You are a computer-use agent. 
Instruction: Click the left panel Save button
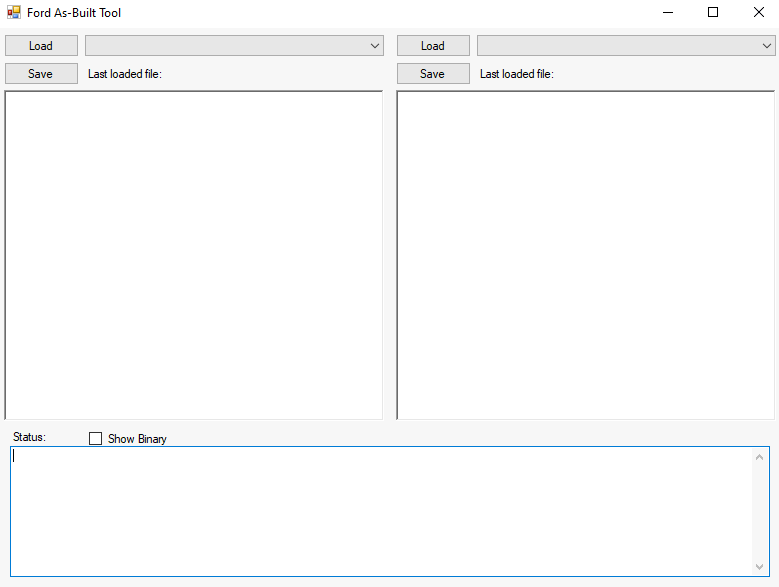click(41, 73)
